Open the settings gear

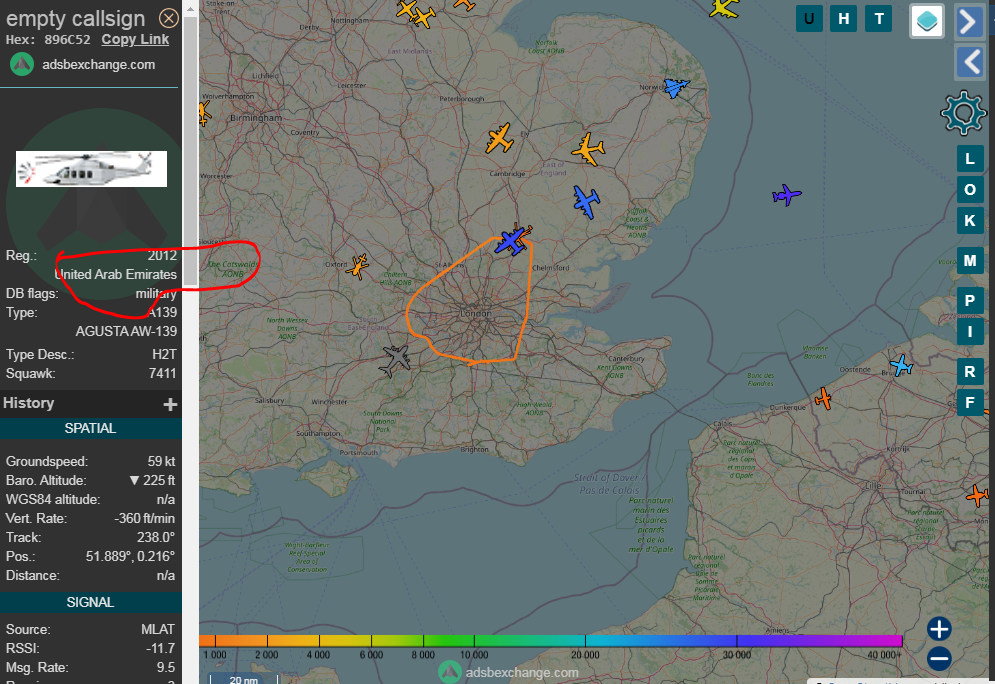[x=963, y=113]
